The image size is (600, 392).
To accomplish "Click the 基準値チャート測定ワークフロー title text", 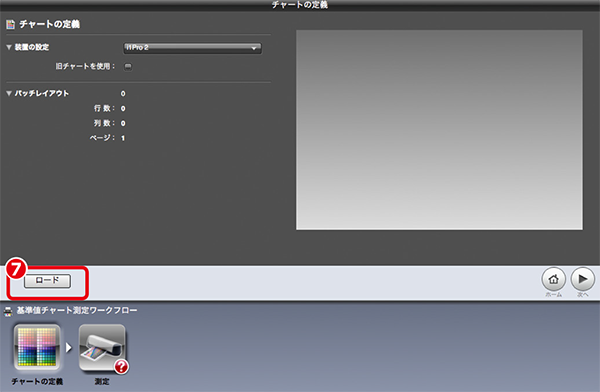I will 77,310.
